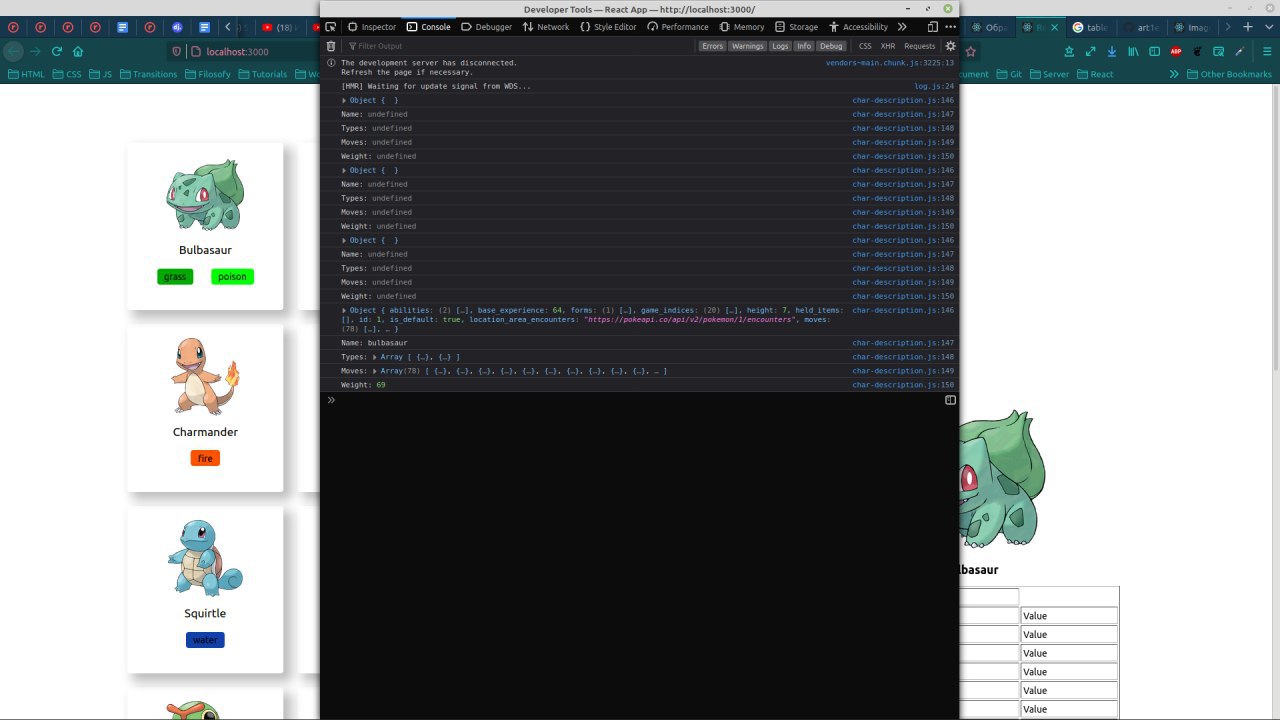
Task: Toggle the XHR console filter
Action: [x=888, y=46]
